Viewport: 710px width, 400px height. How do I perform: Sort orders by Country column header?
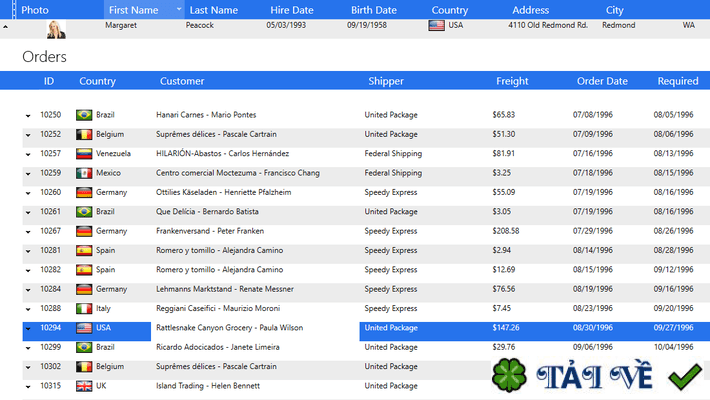(x=97, y=81)
